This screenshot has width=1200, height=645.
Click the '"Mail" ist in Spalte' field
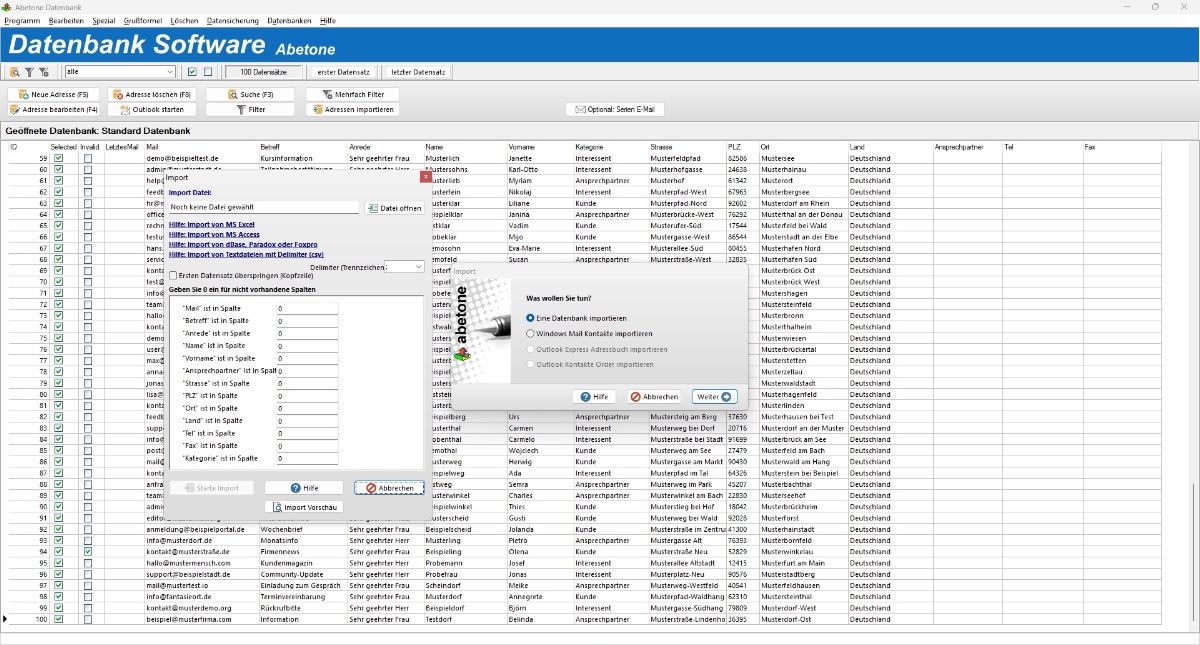307,309
